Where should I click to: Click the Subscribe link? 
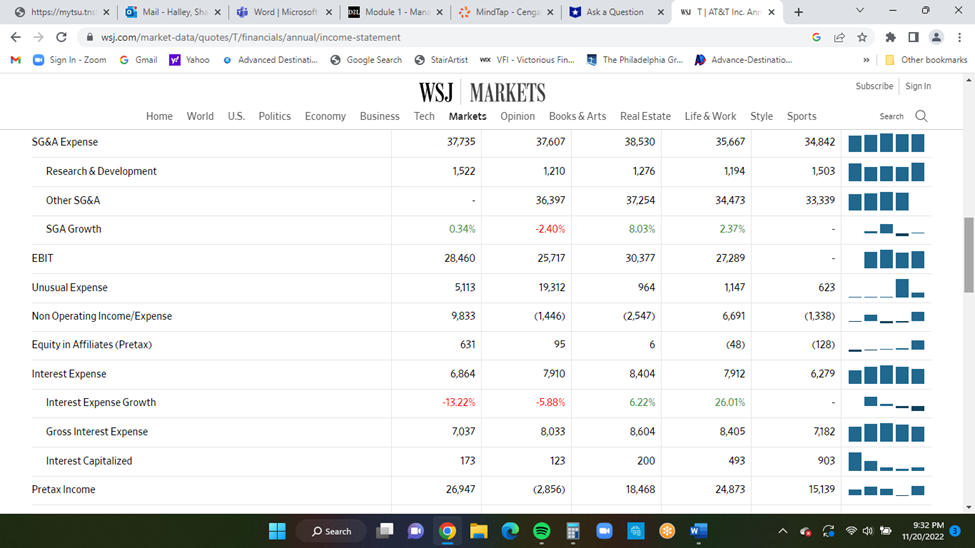874,86
